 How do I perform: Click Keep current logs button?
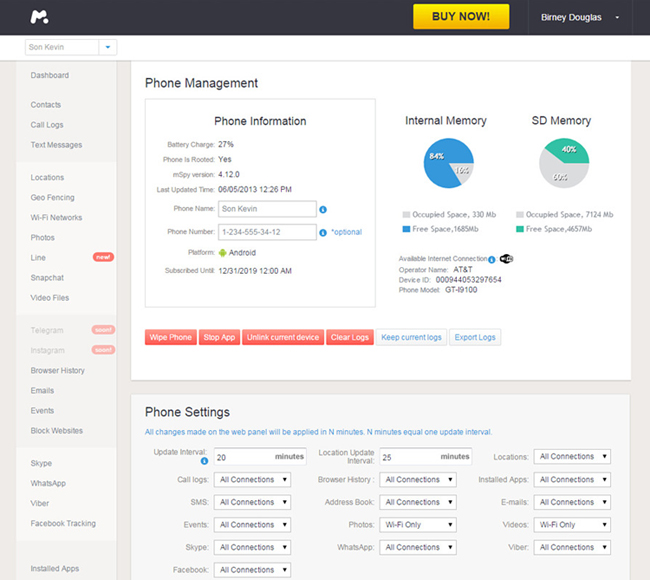tap(411, 337)
